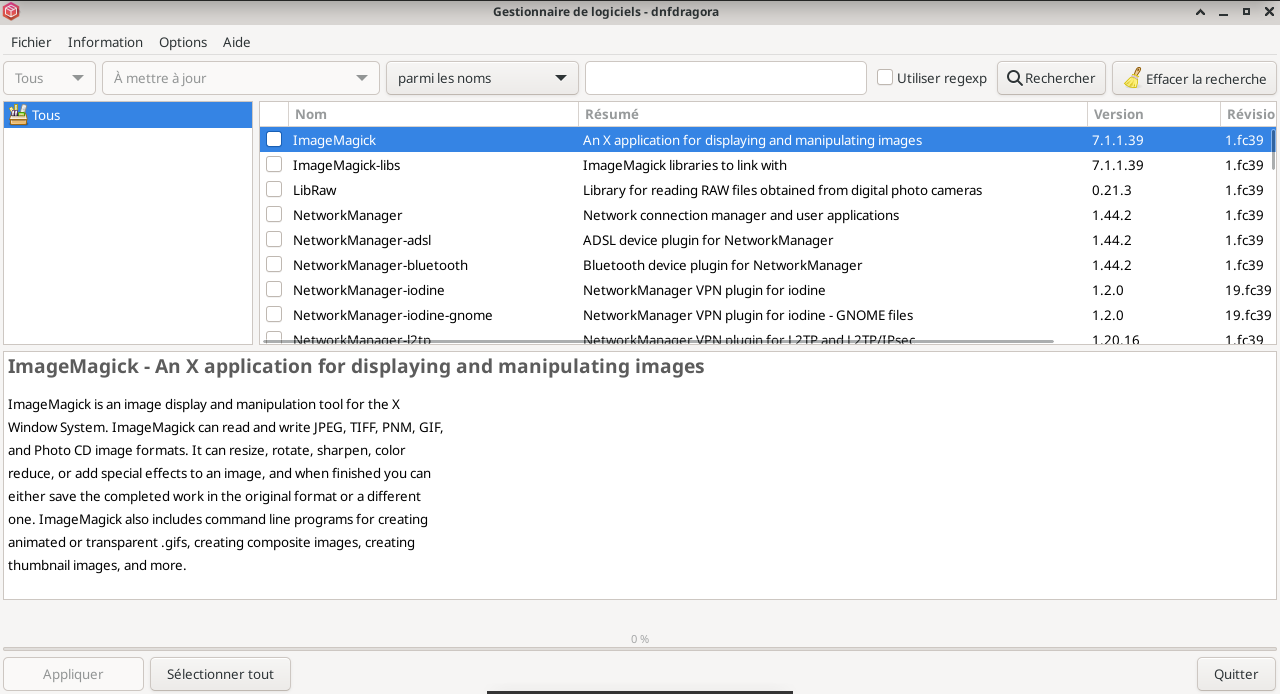Sort by the Version column header
The height and width of the screenshot is (694, 1280).
tap(1154, 114)
